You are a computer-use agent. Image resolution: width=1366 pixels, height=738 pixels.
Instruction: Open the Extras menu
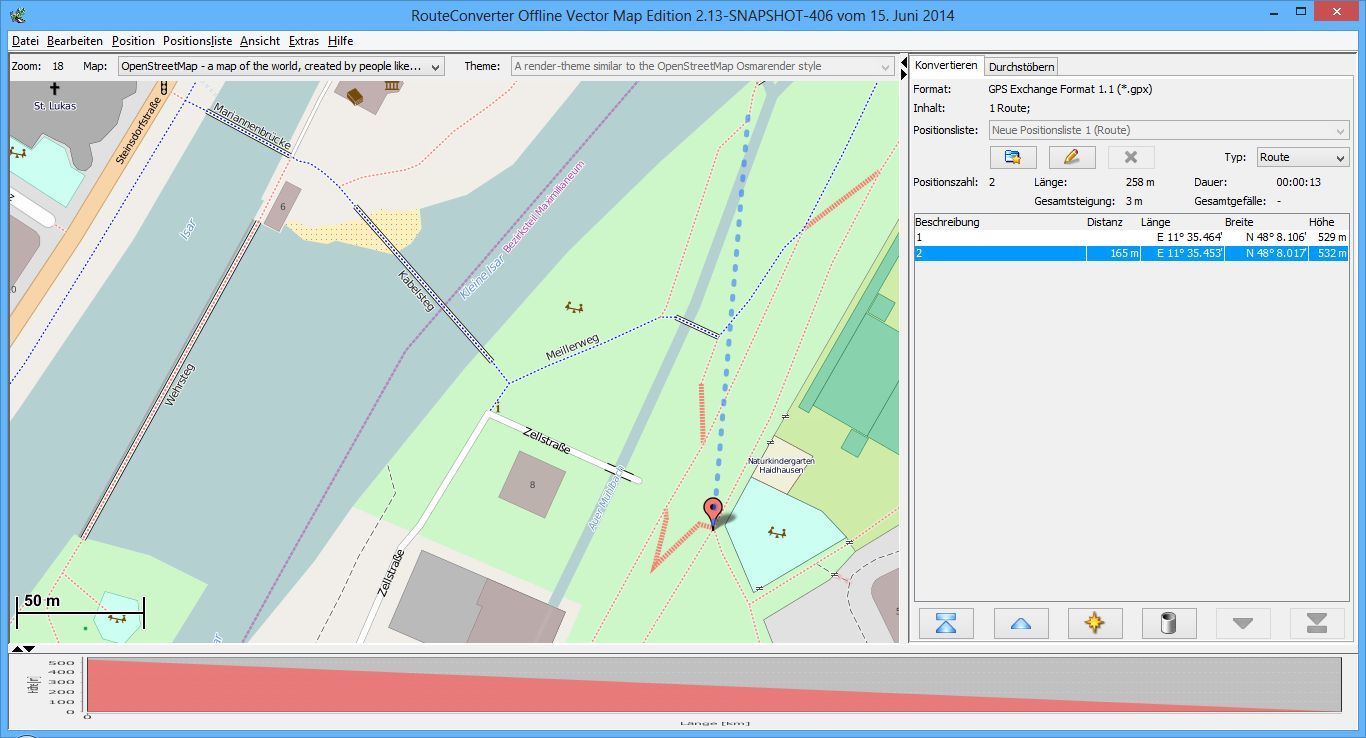(303, 41)
